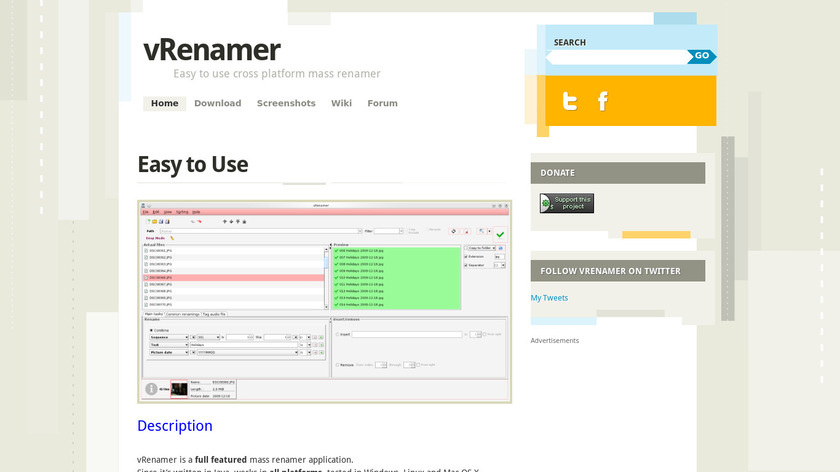Screen dimensions: 840x472
Task: Open the Twitter icon link
Action: [569, 101]
